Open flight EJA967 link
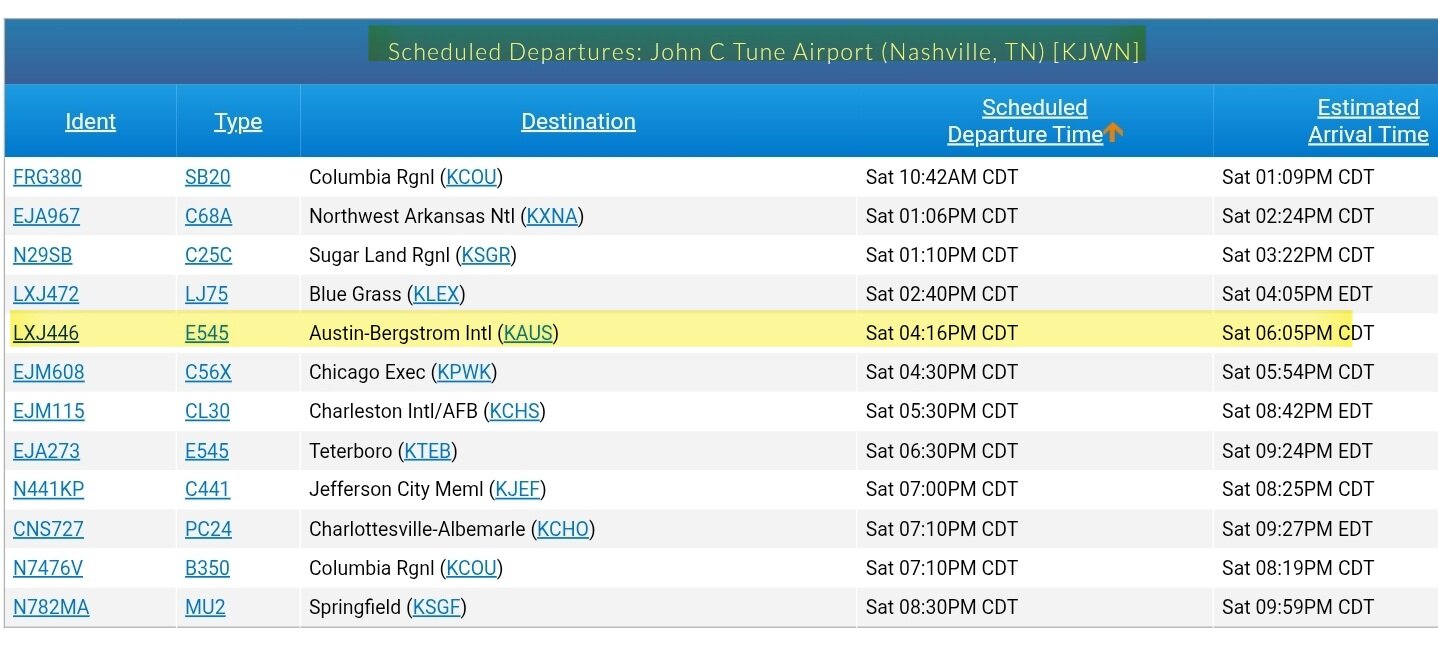The width and height of the screenshot is (1438, 666). pyautogui.click(x=46, y=217)
